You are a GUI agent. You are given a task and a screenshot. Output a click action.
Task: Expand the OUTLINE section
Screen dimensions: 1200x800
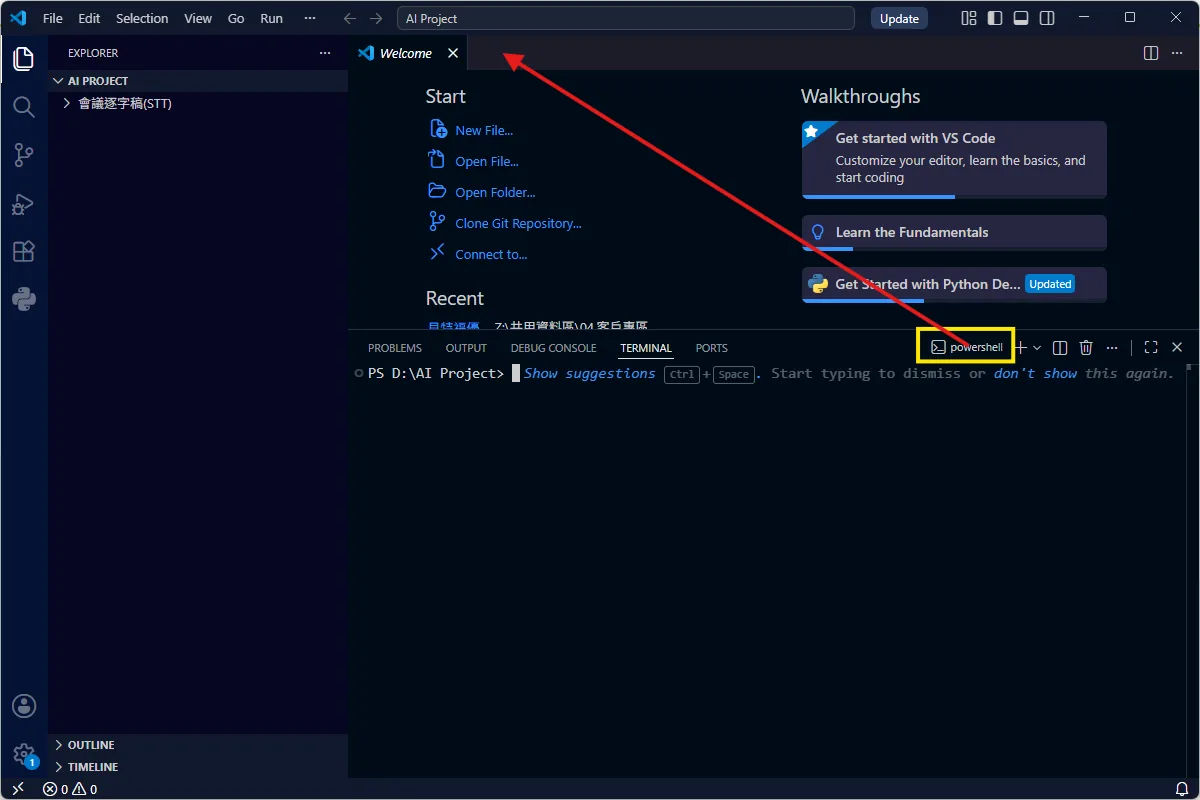point(198,745)
